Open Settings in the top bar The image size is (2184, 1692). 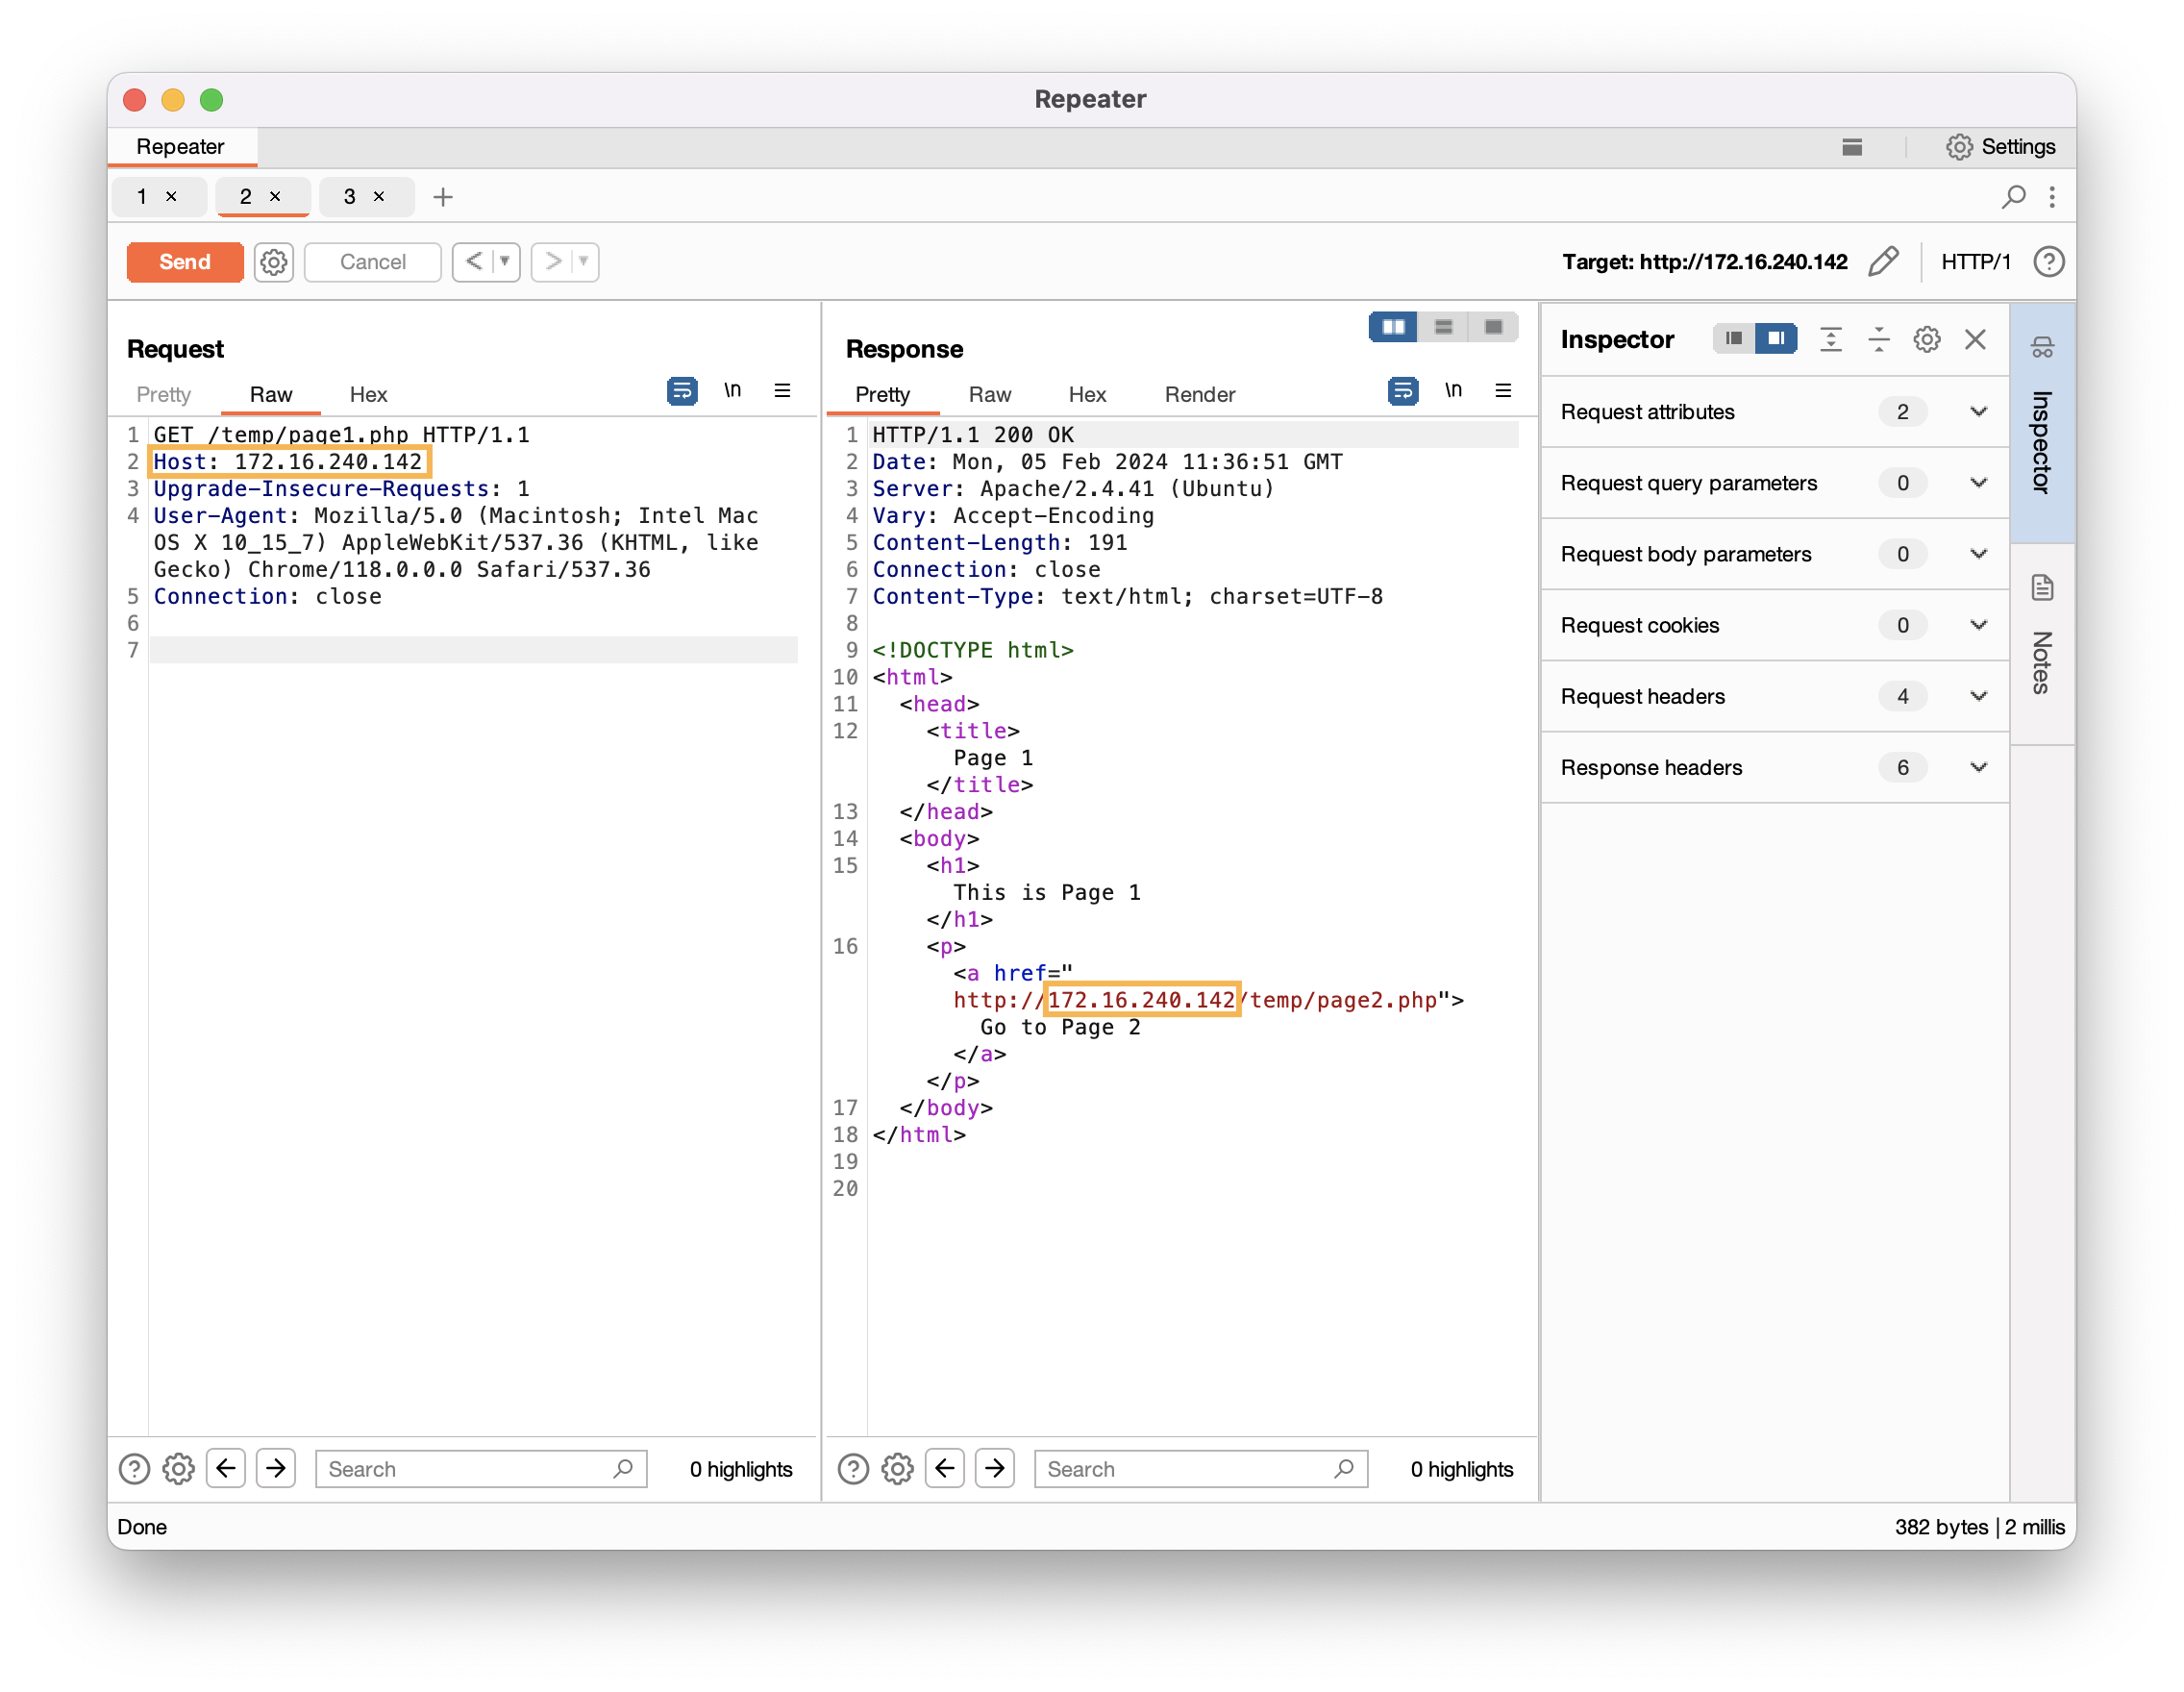click(x=2000, y=147)
